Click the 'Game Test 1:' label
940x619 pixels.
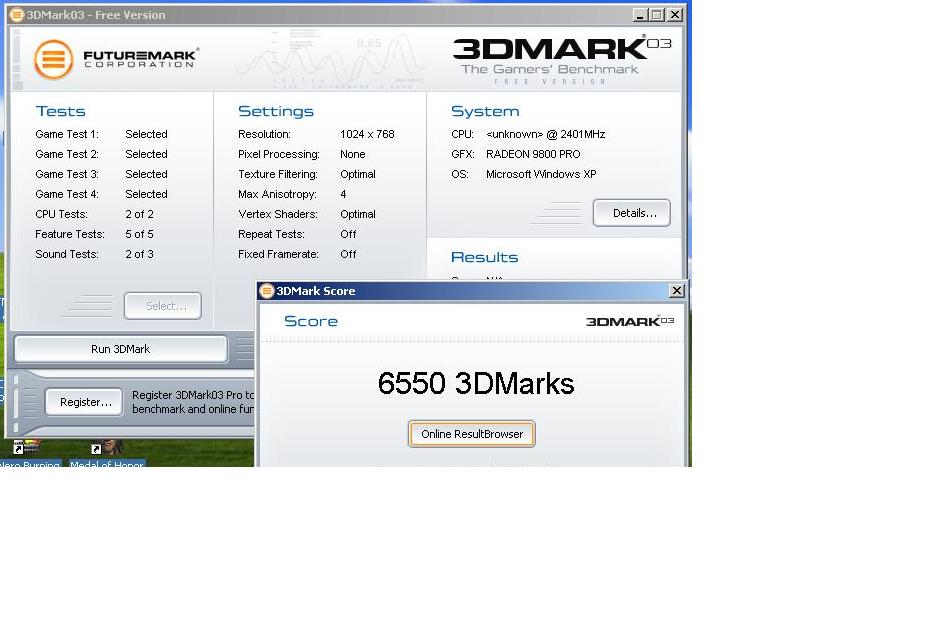tap(67, 134)
